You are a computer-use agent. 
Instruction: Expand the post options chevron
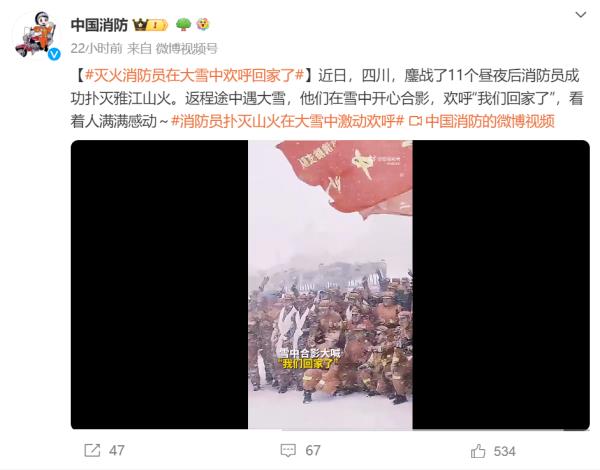(581, 15)
